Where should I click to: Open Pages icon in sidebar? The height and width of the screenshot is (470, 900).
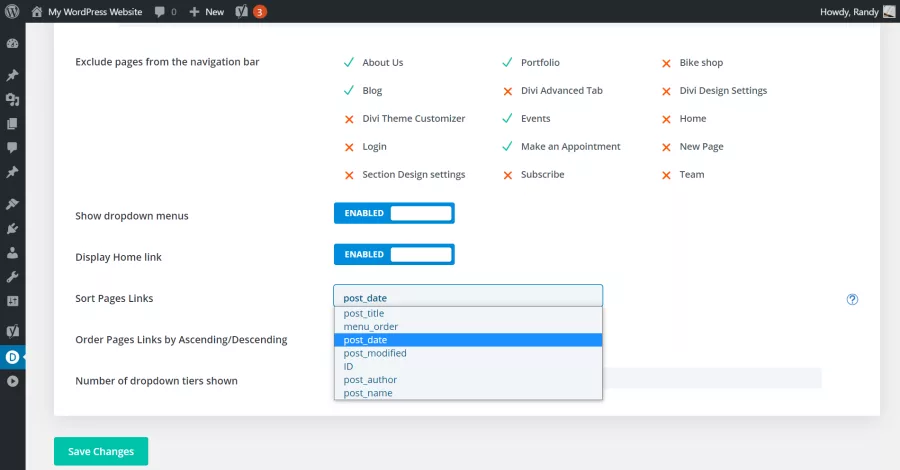pos(12,123)
